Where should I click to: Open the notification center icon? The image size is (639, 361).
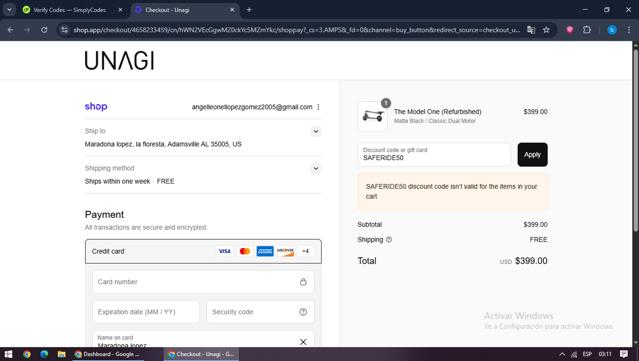pos(624,354)
